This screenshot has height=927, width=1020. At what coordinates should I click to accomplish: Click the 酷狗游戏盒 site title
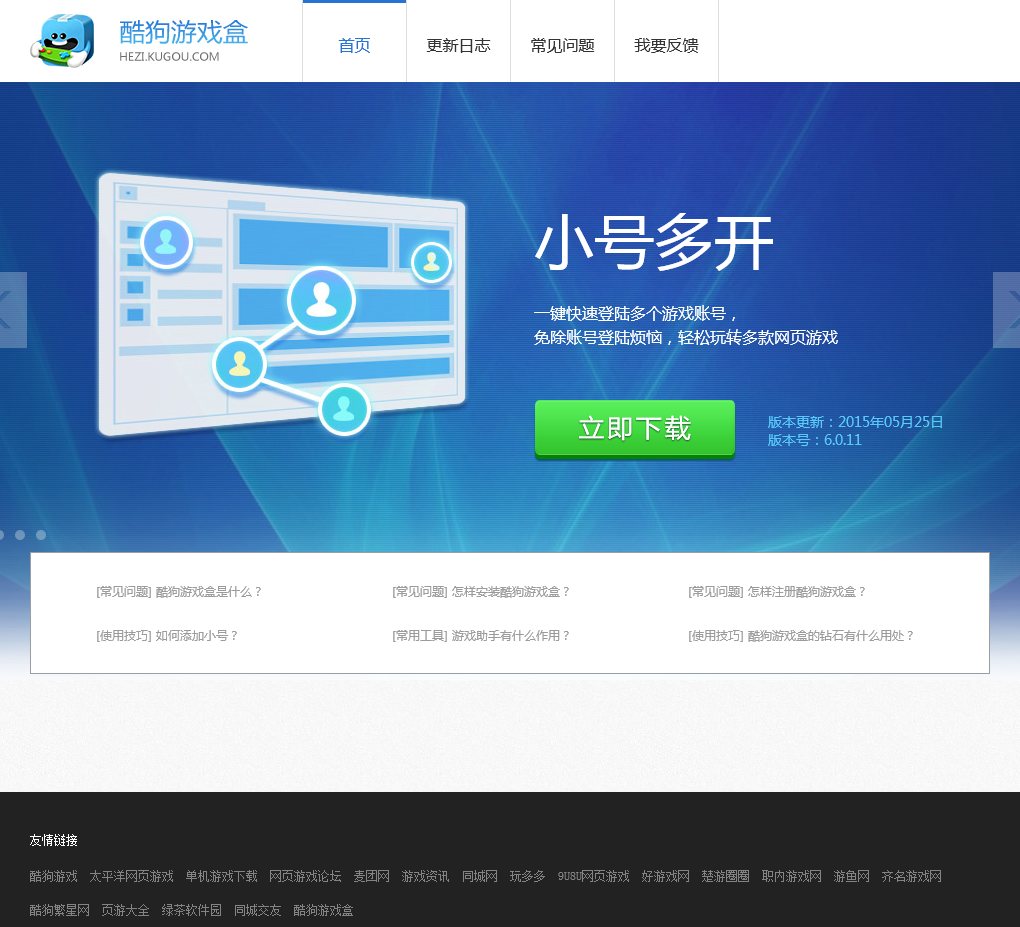[x=183, y=32]
